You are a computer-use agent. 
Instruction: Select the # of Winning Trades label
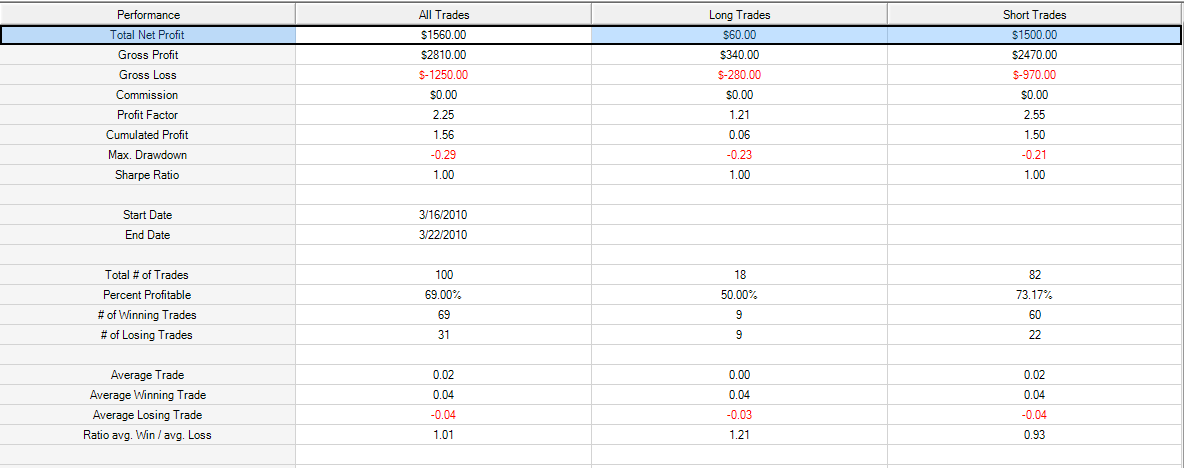[147, 315]
